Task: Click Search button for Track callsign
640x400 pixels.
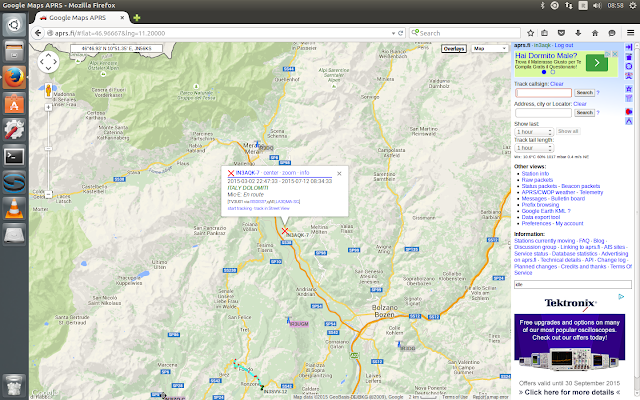Action: pyautogui.click(x=584, y=93)
